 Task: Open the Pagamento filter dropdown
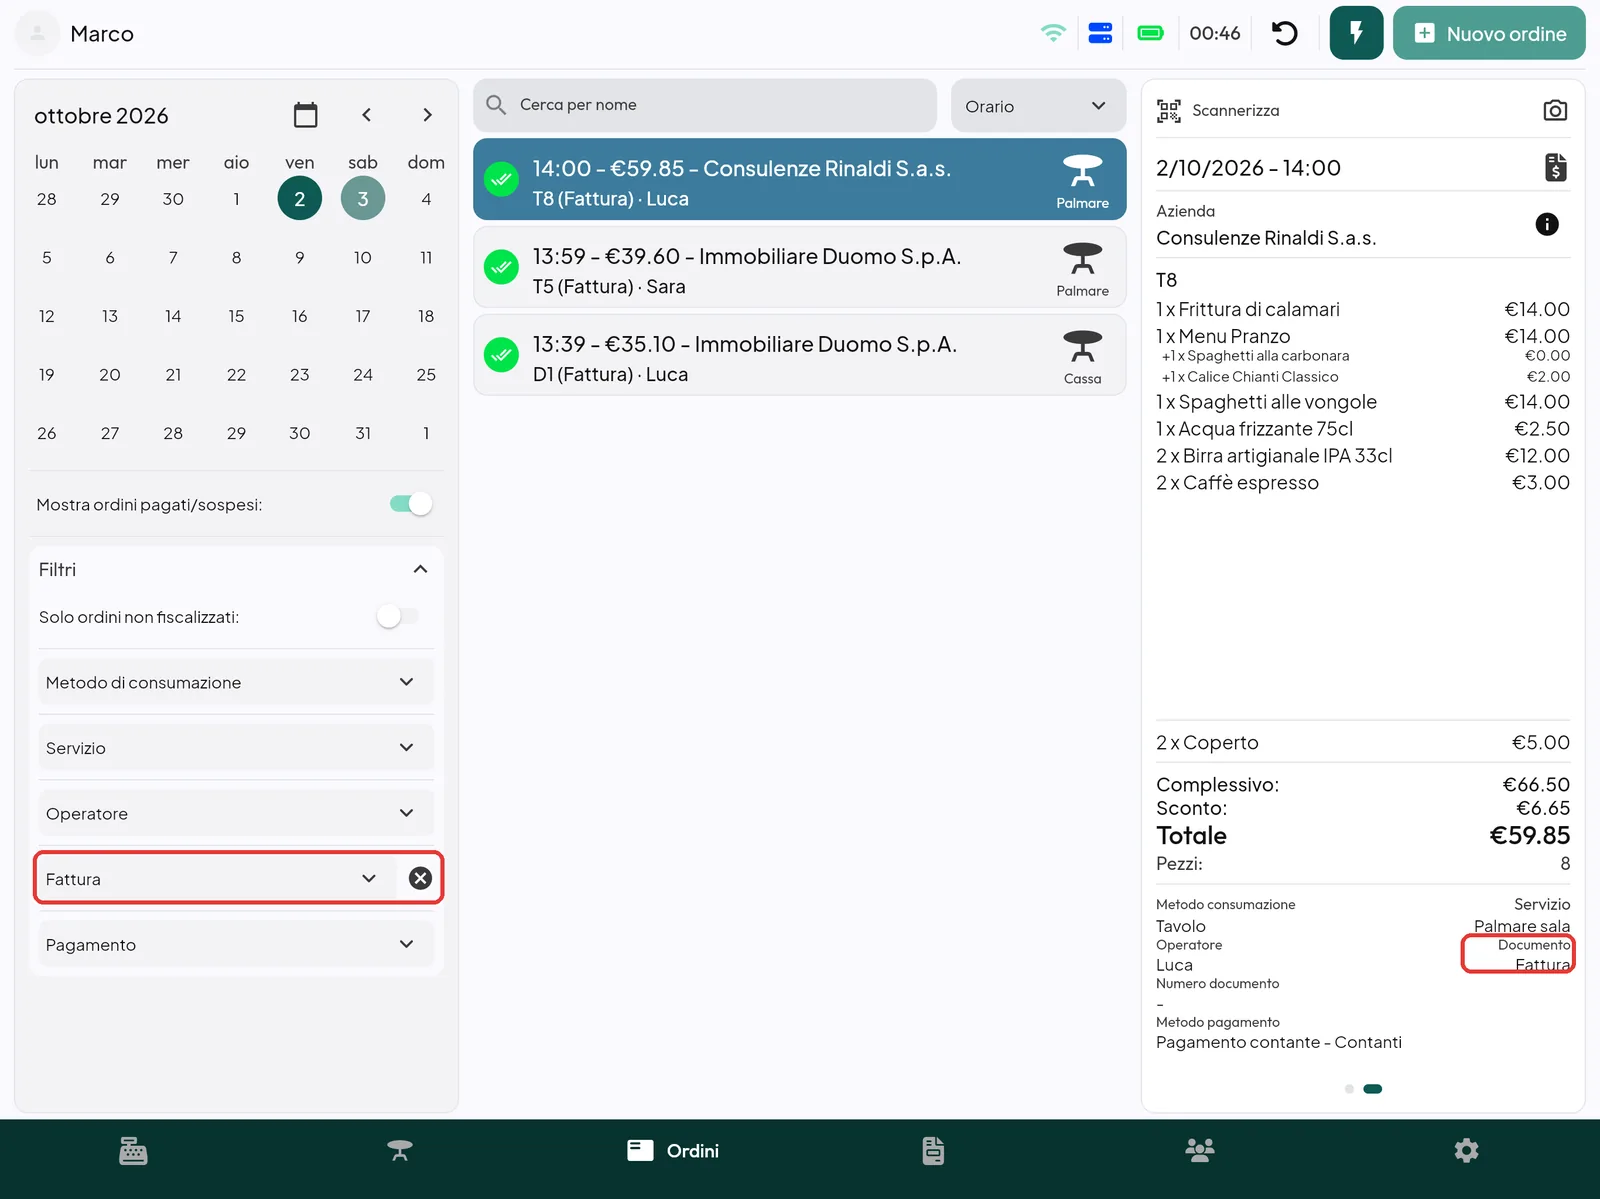(236, 944)
